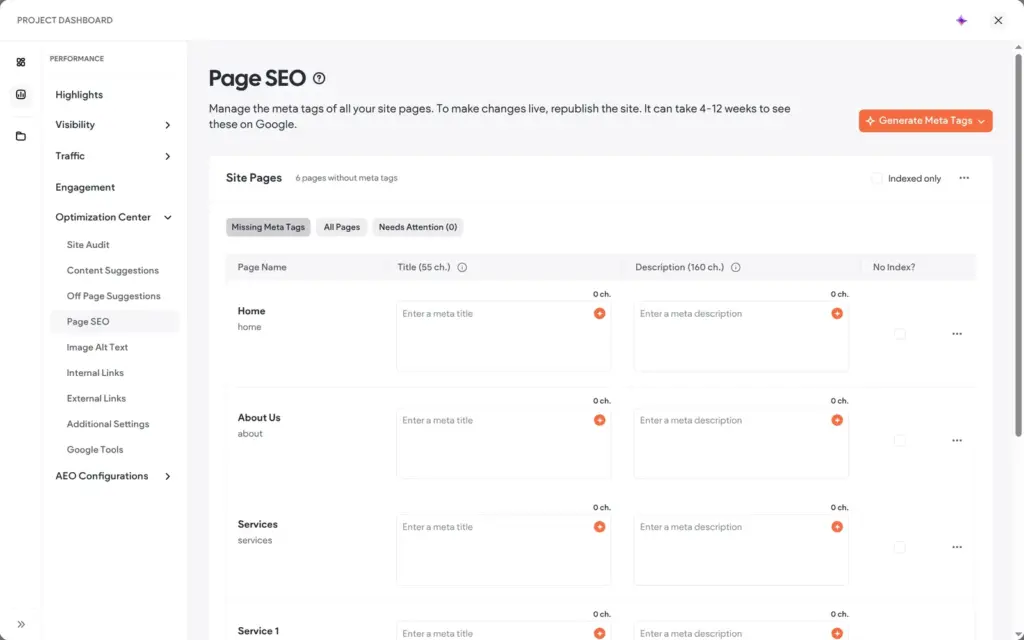This screenshot has width=1024, height=640.
Task: Click the Home meta title field
Action: click(x=504, y=336)
